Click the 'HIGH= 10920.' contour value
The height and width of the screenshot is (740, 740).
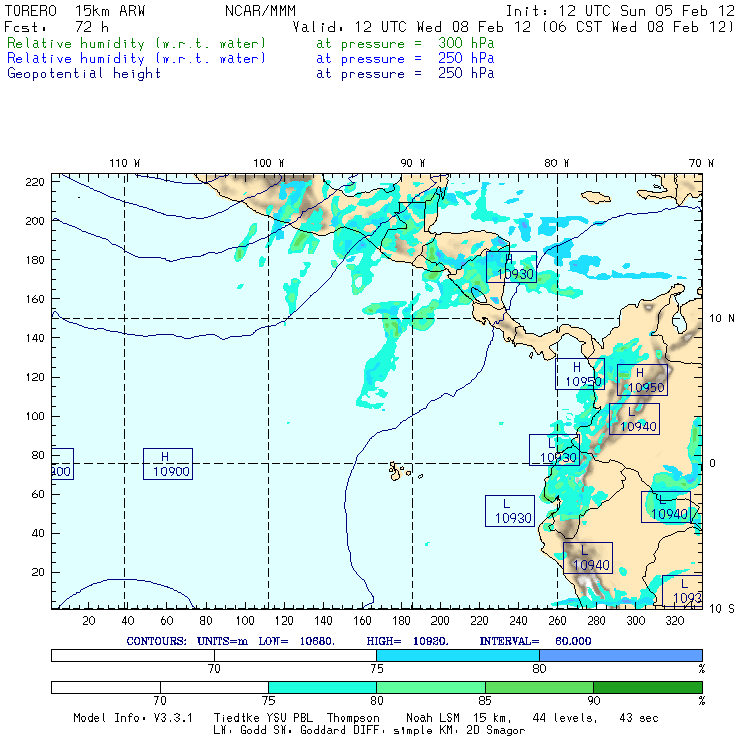pos(408,641)
